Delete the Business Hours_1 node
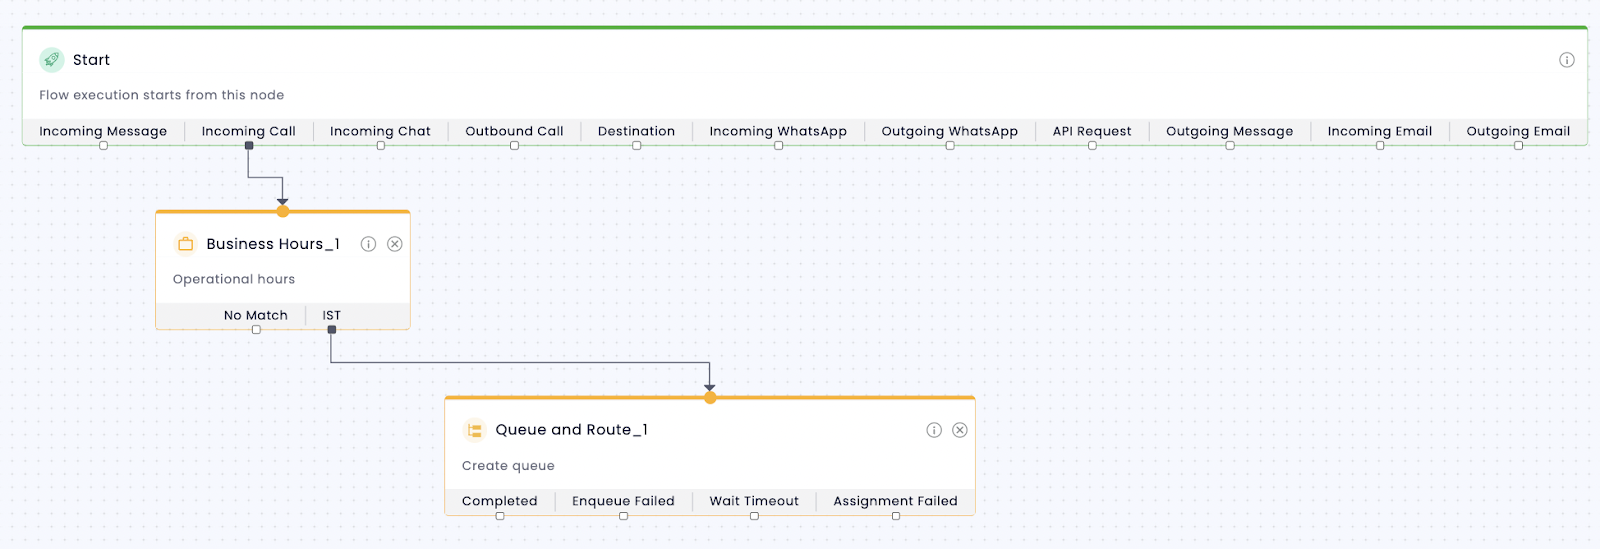 (395, 244)
